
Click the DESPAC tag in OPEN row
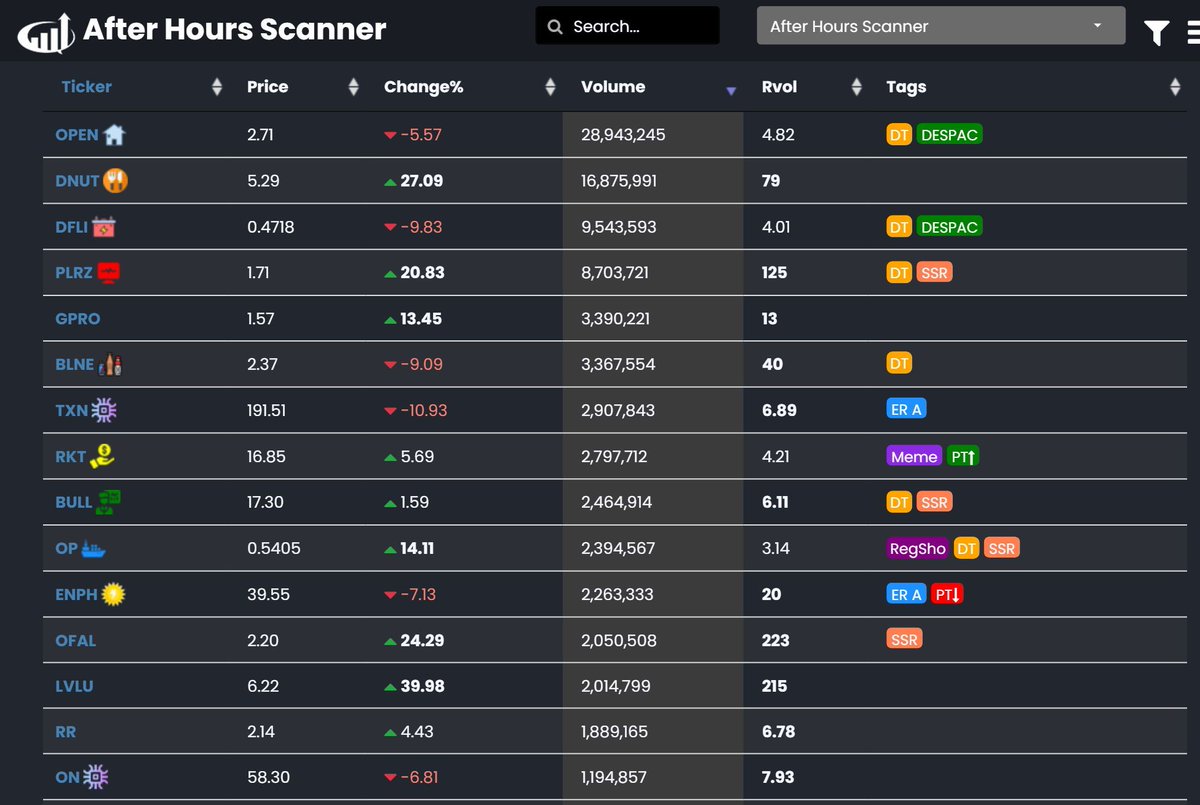click(x=949, y=134)
